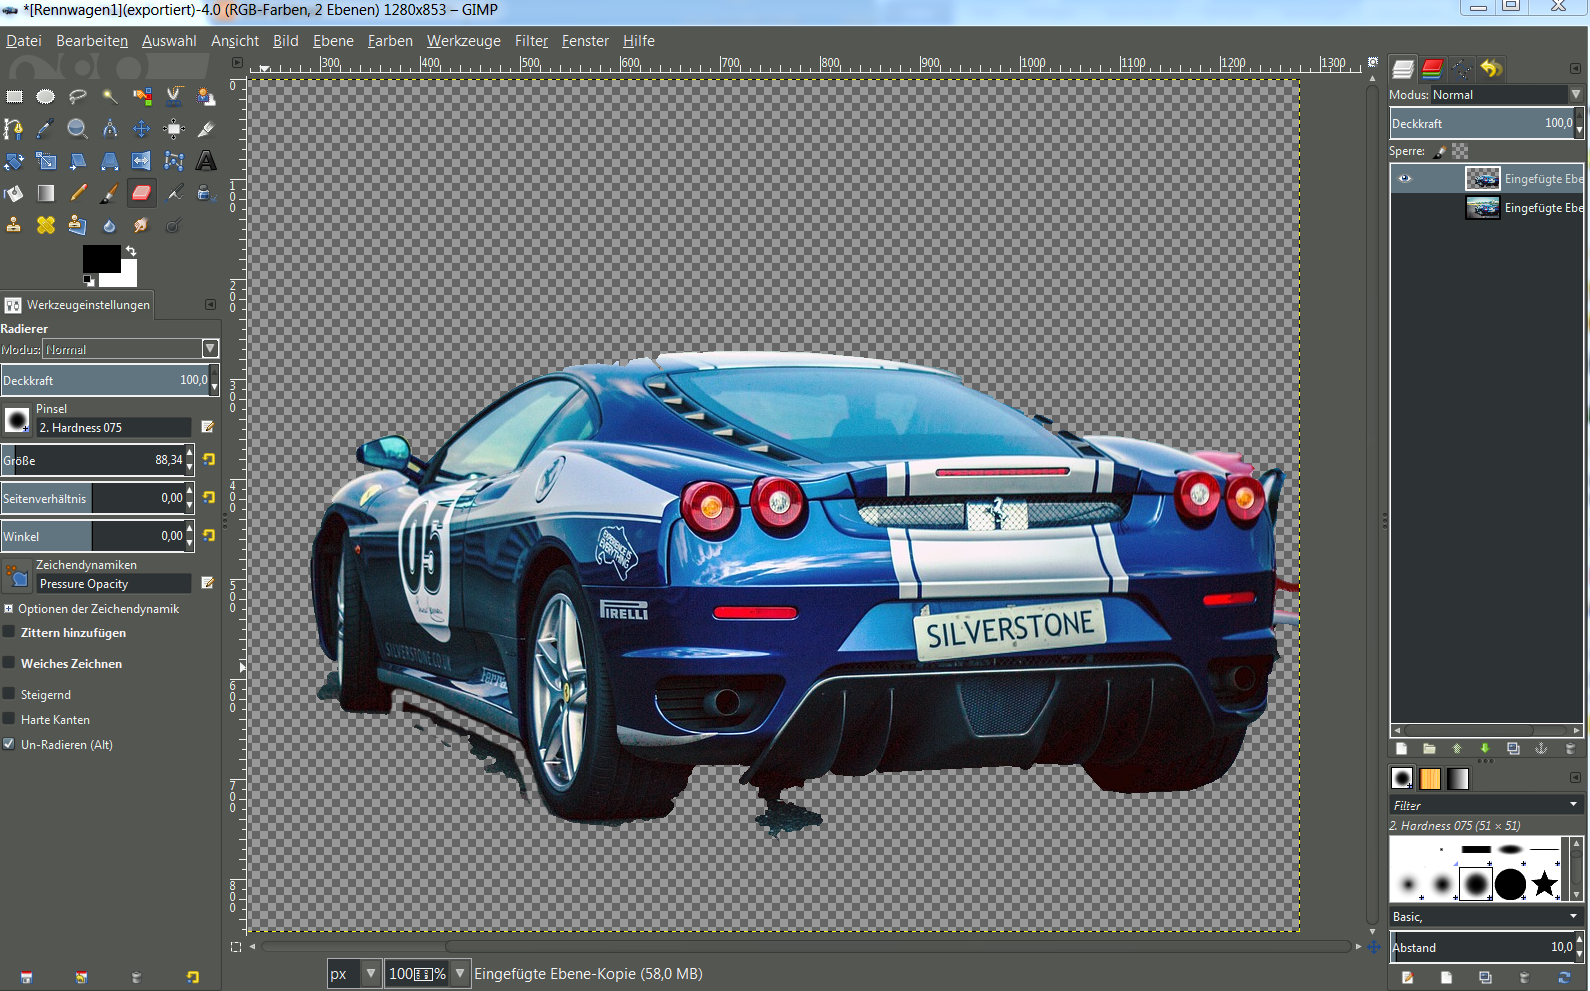Expand Optionen der Zeichendynamik section
This screenshot has width=1590, height=991.
point(9,608)
